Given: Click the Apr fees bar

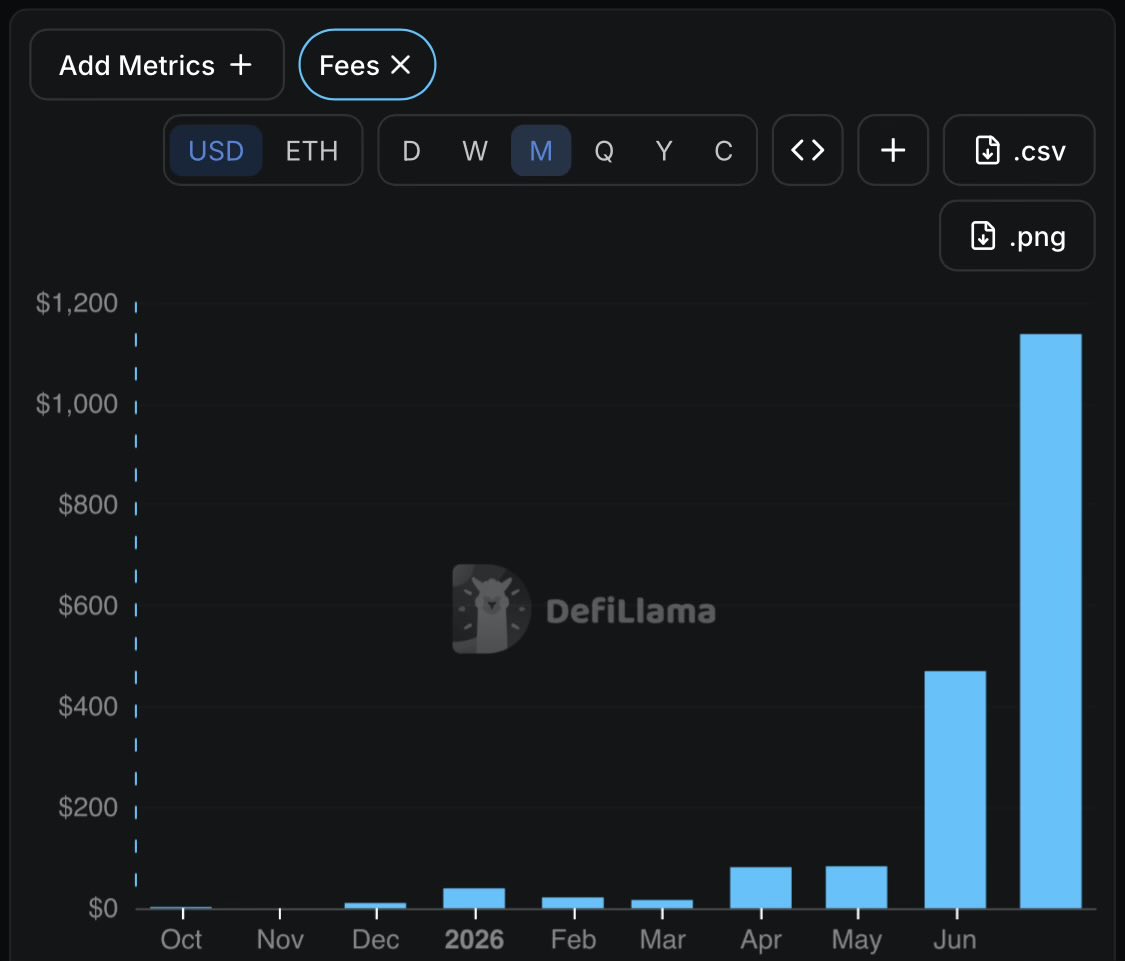Looking at the screenshot, I should [x=761, y=888].
